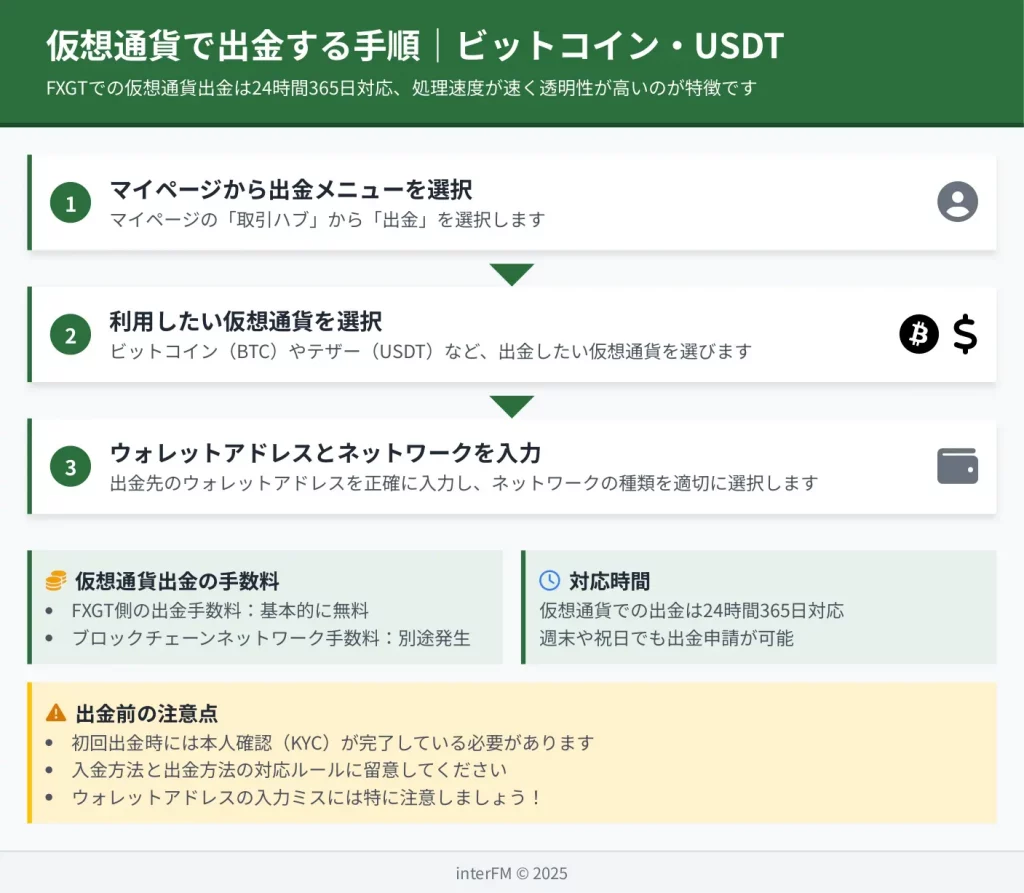Click the 出金前の注意点 heading
Screen dimensions: 1024x893
point(147,713)
